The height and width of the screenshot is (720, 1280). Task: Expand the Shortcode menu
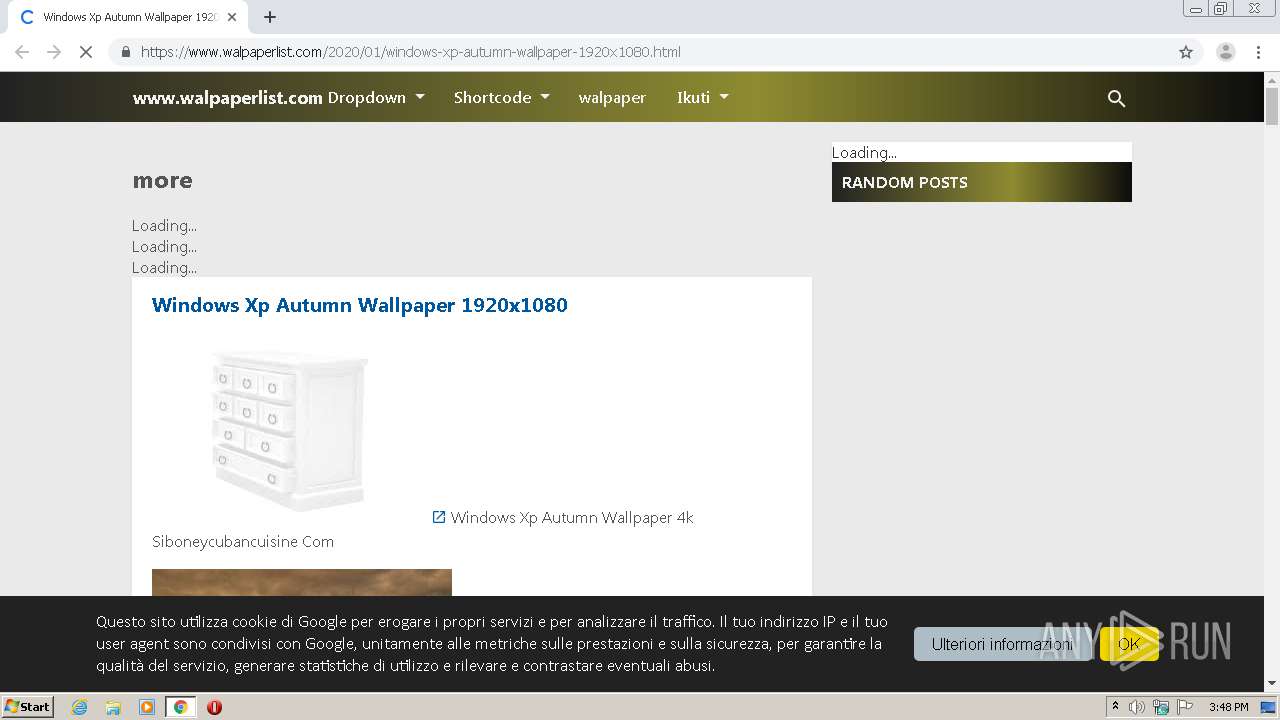click(x=502, y=97)
